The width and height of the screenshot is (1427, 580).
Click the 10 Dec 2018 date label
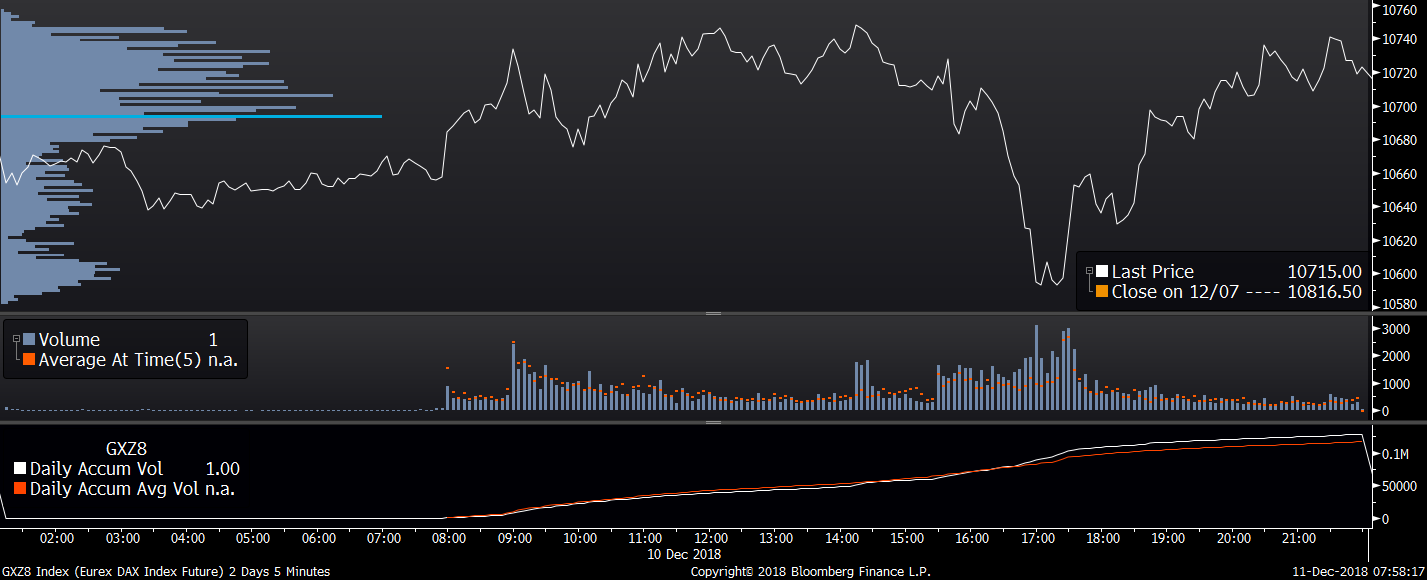point(683,554)
